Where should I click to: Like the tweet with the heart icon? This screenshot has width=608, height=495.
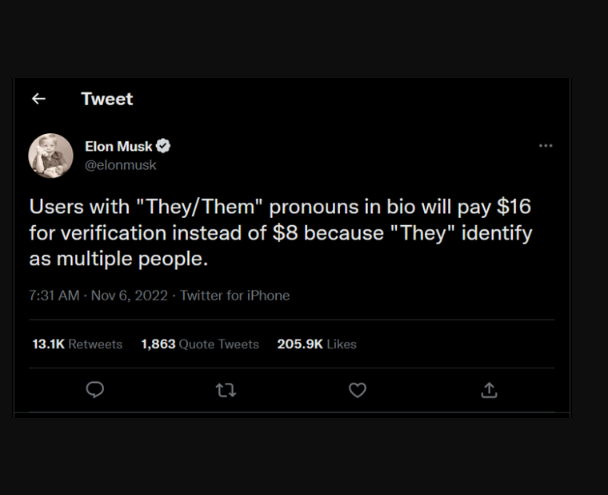click(x=357, y=390)
